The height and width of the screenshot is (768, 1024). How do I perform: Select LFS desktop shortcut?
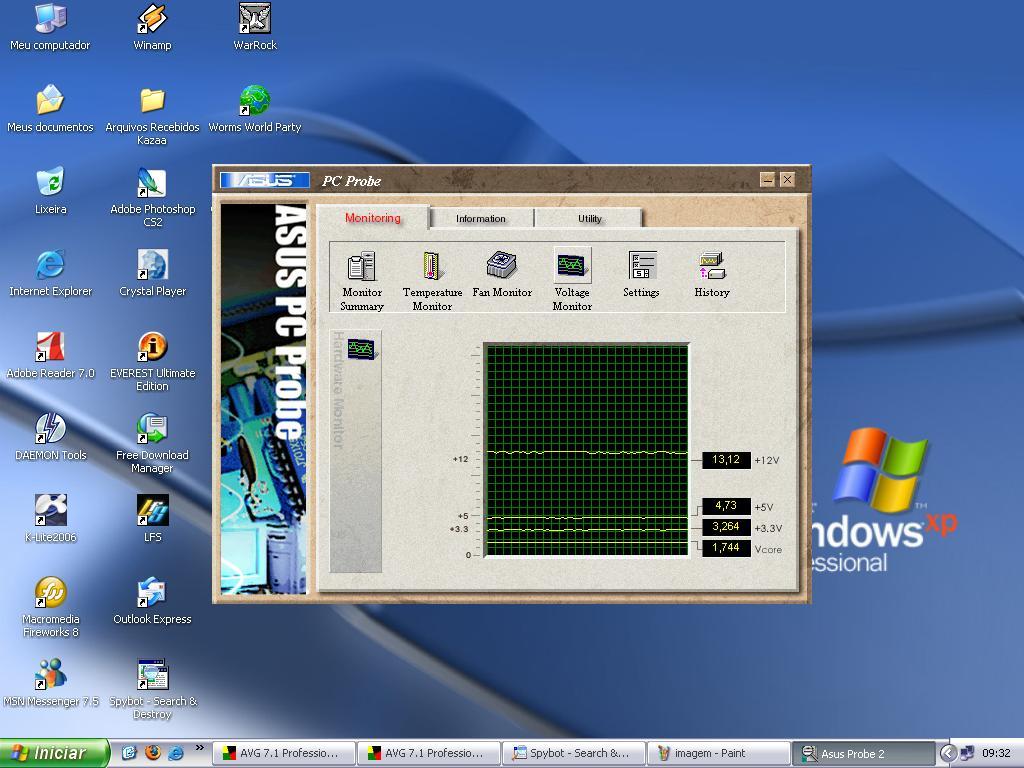pyautogui.click(x=152, y=519)
